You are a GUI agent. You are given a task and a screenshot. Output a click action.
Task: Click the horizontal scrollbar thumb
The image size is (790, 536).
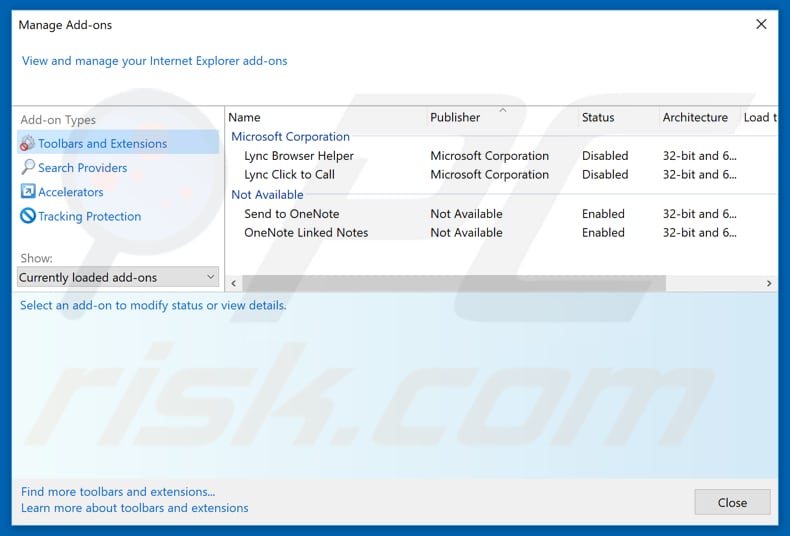(x=453, y=283)
